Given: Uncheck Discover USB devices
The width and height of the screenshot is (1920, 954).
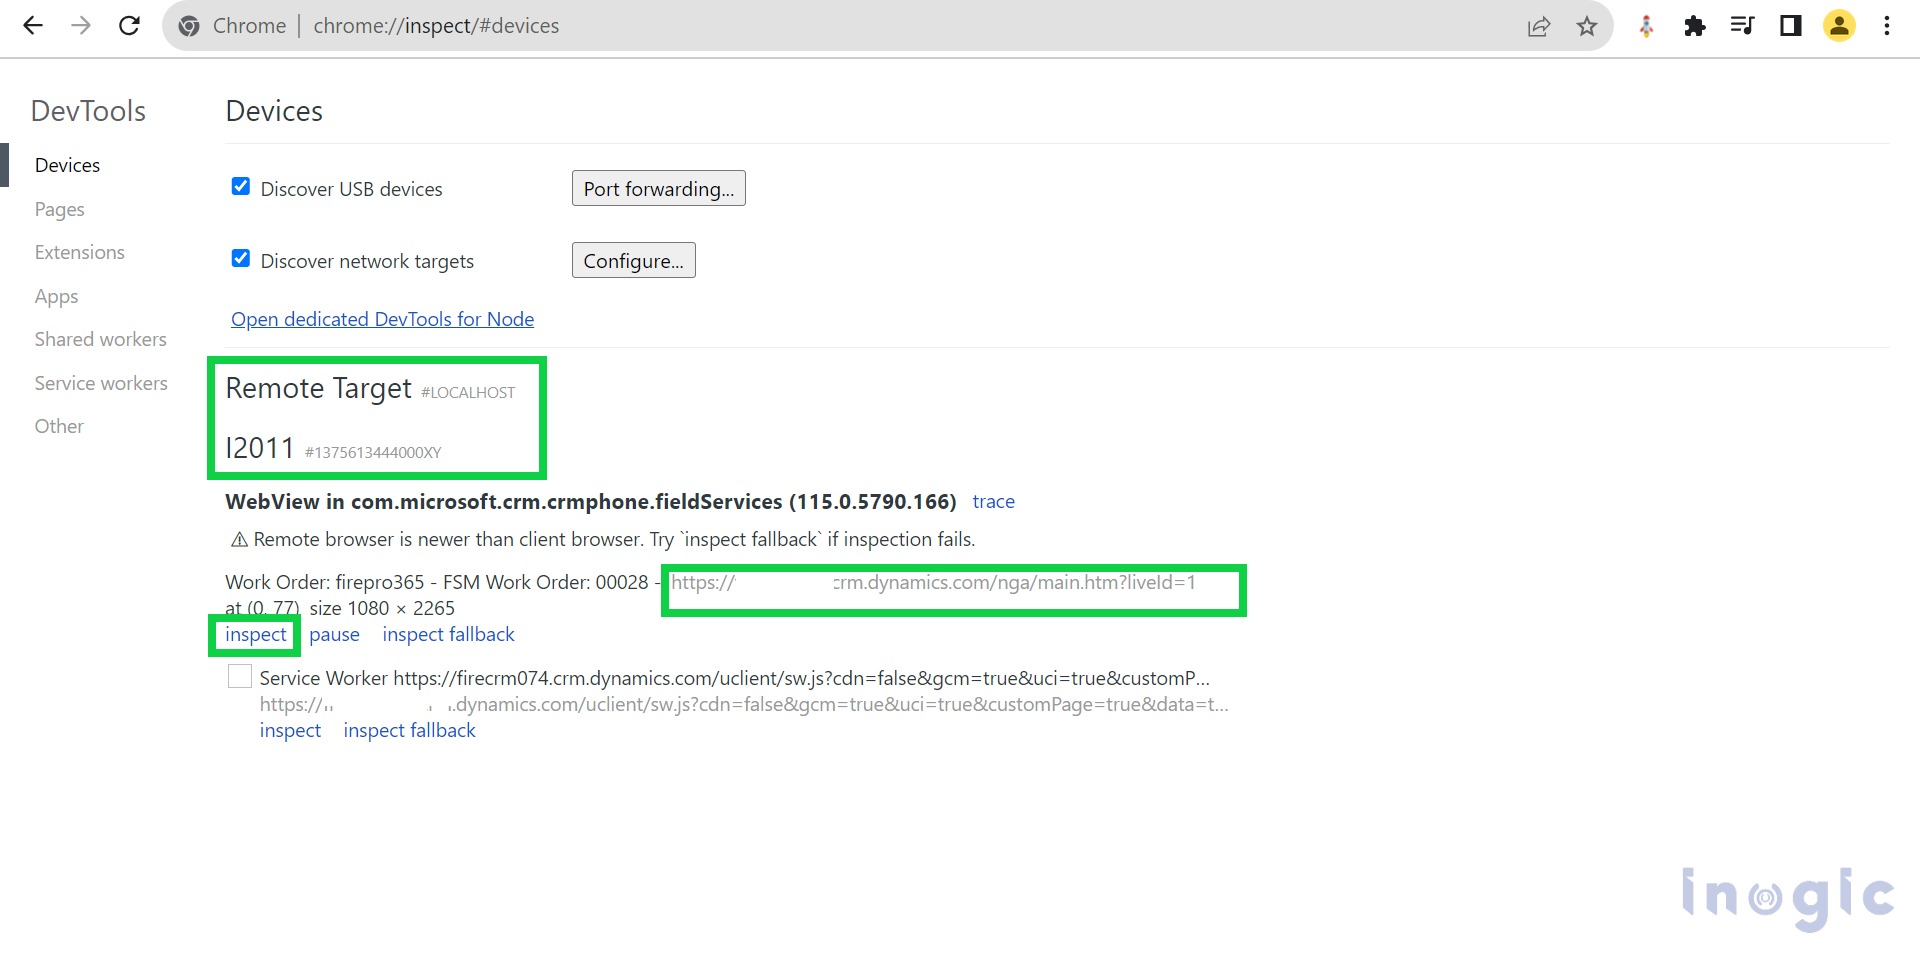Looking at the screenshot, I should [241, 187].
